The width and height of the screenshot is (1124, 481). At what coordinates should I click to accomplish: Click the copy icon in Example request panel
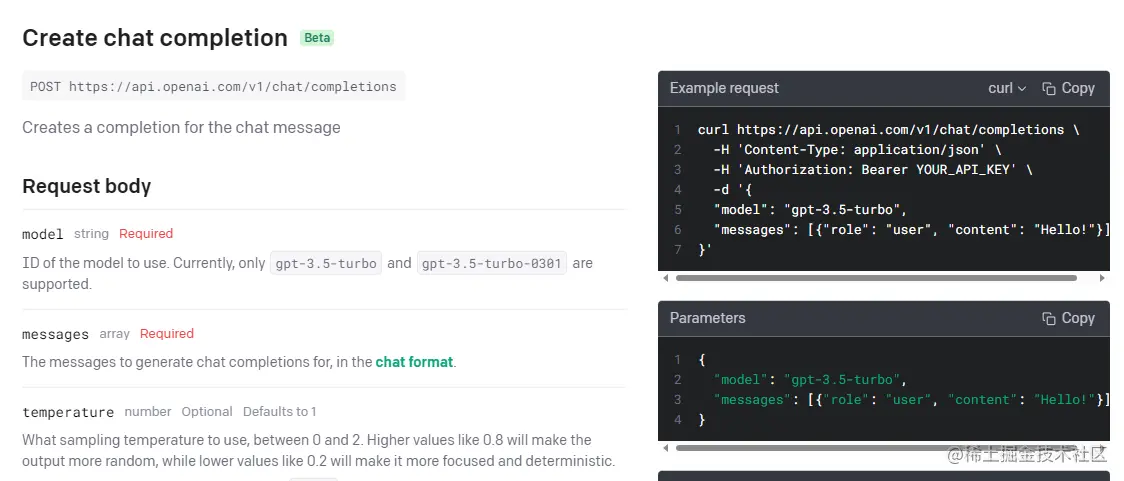[1049, 89]
